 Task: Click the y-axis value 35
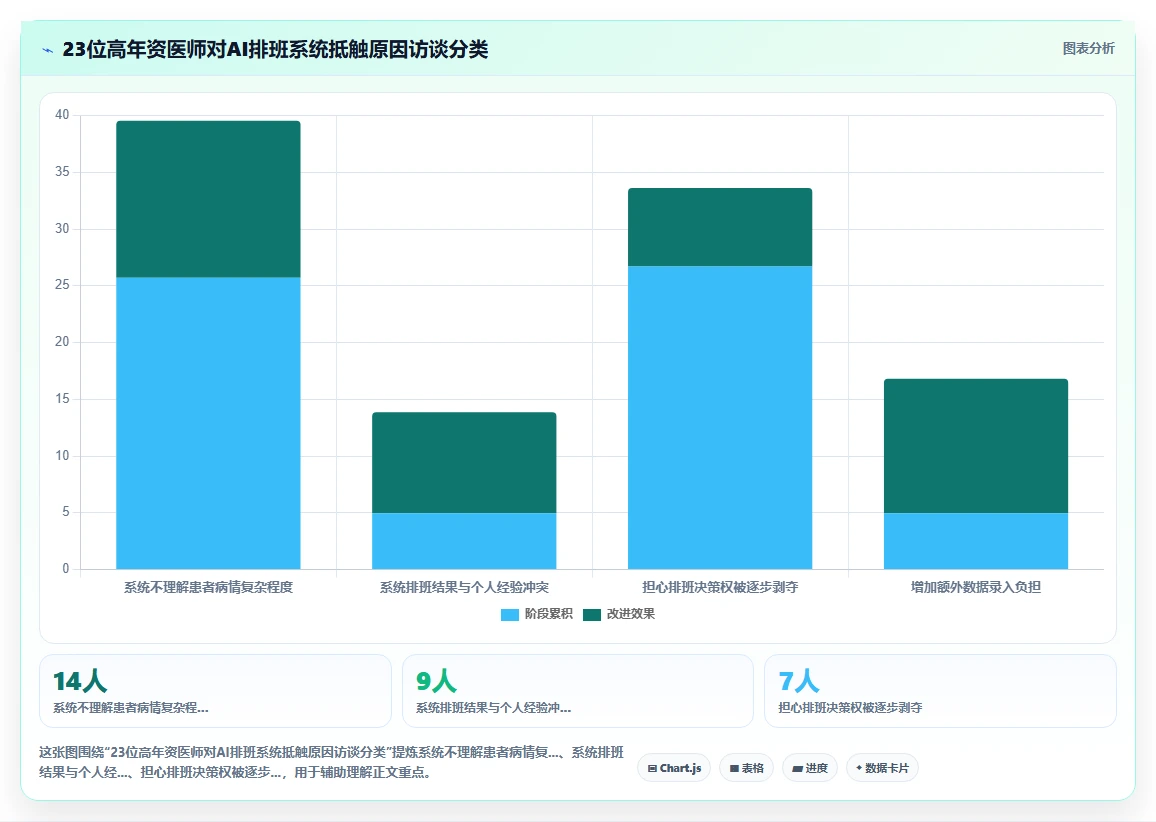[62, 172]
